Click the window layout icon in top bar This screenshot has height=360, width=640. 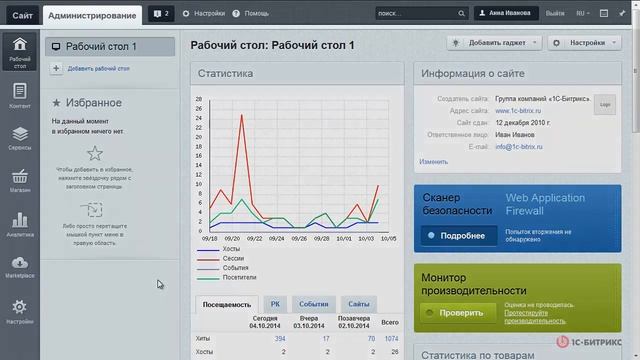point(604,13)
